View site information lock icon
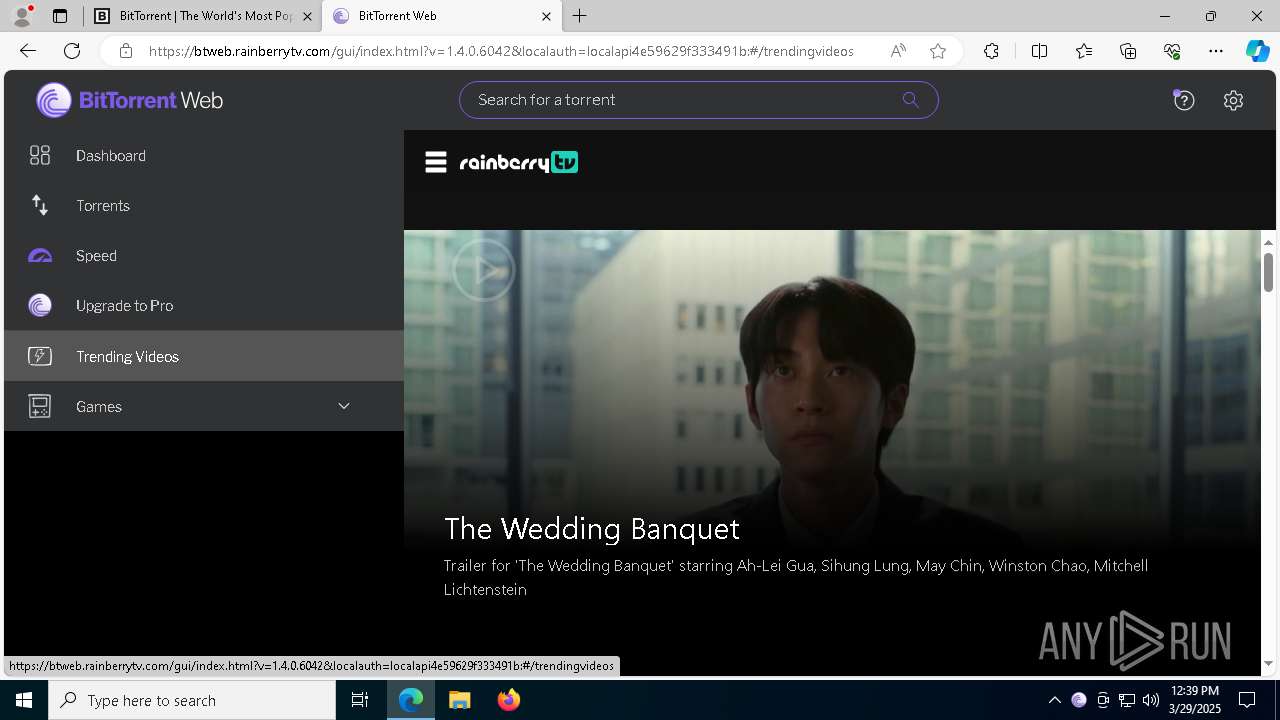This screenshot has width=1280, height=720. click(125, 51)
